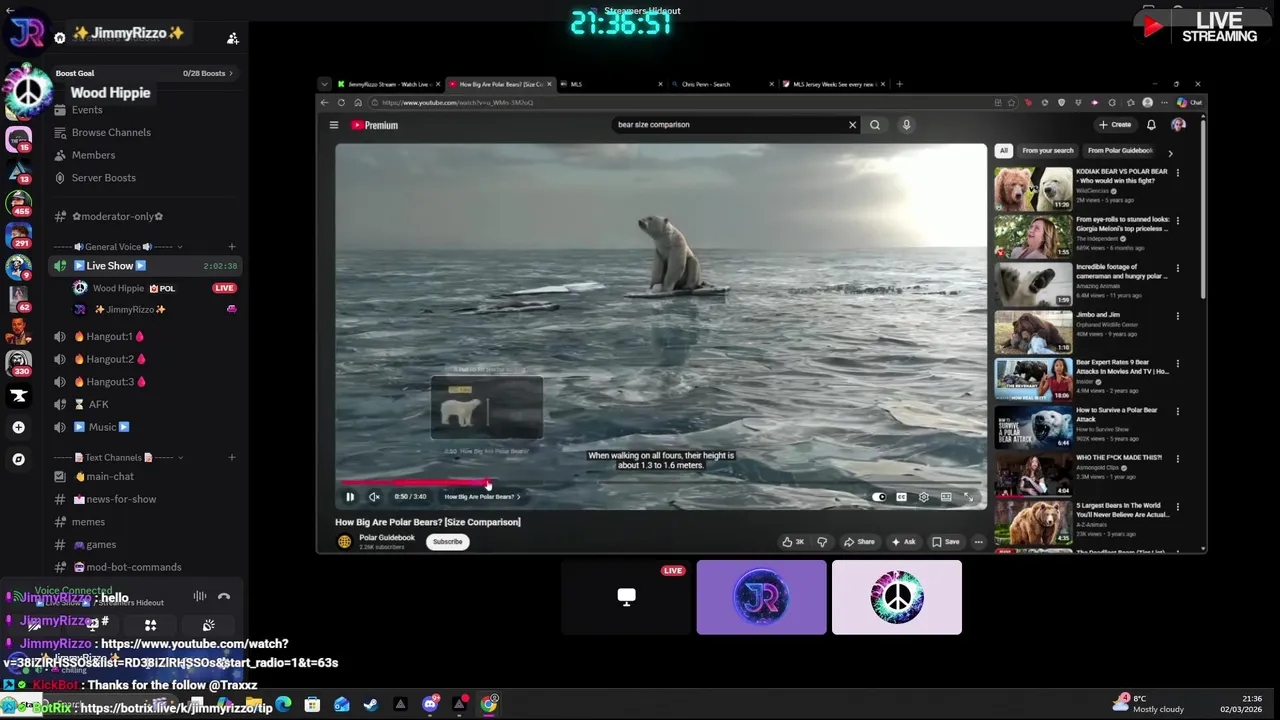
Task: Add a server in Discord
Action: point(18,427)
